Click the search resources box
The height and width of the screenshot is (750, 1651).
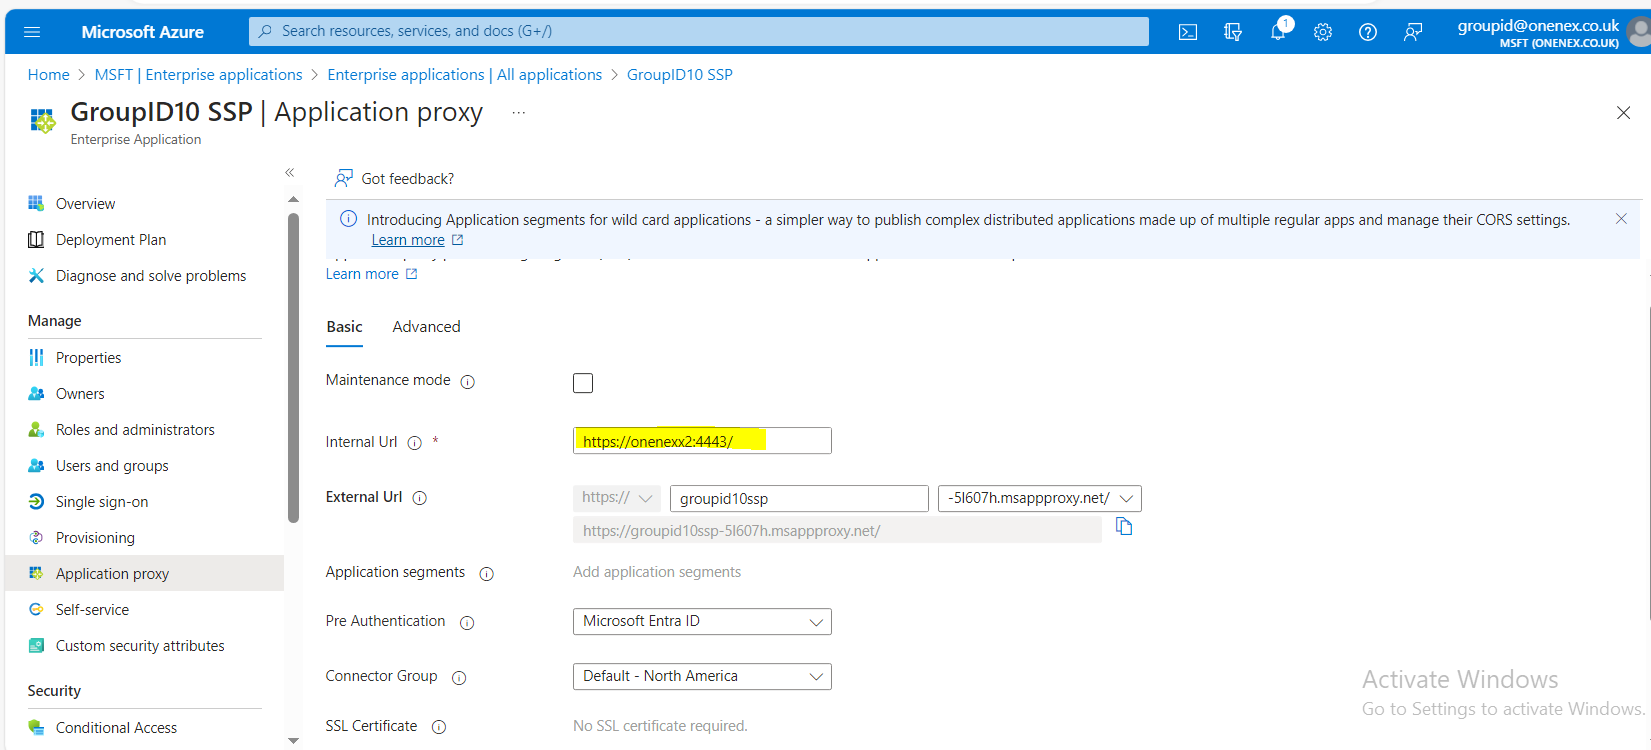click(699, 31)
